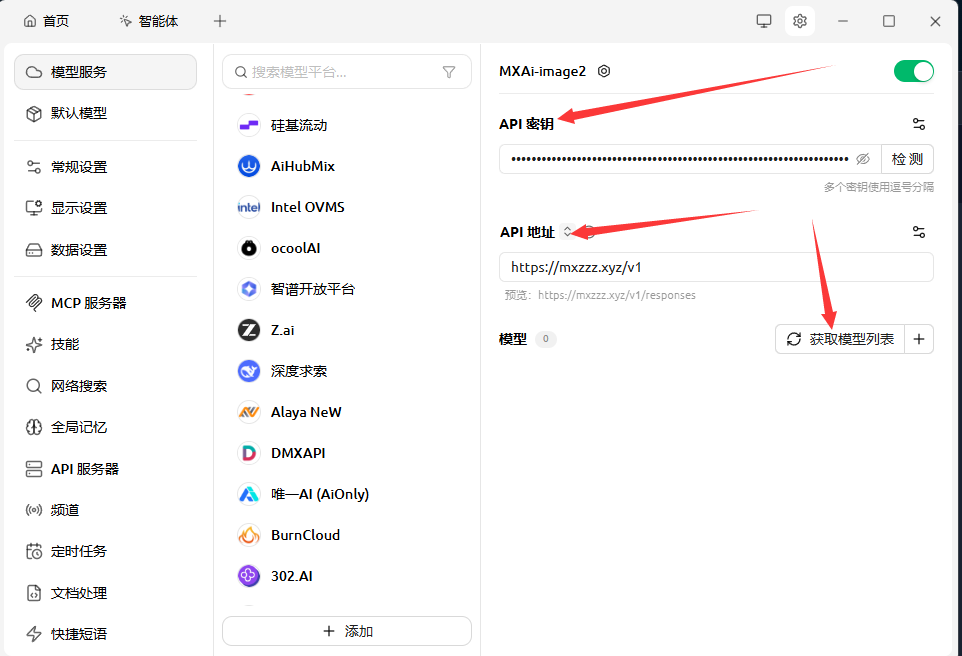Go to 数据设置 page

(x=106, y=250)
